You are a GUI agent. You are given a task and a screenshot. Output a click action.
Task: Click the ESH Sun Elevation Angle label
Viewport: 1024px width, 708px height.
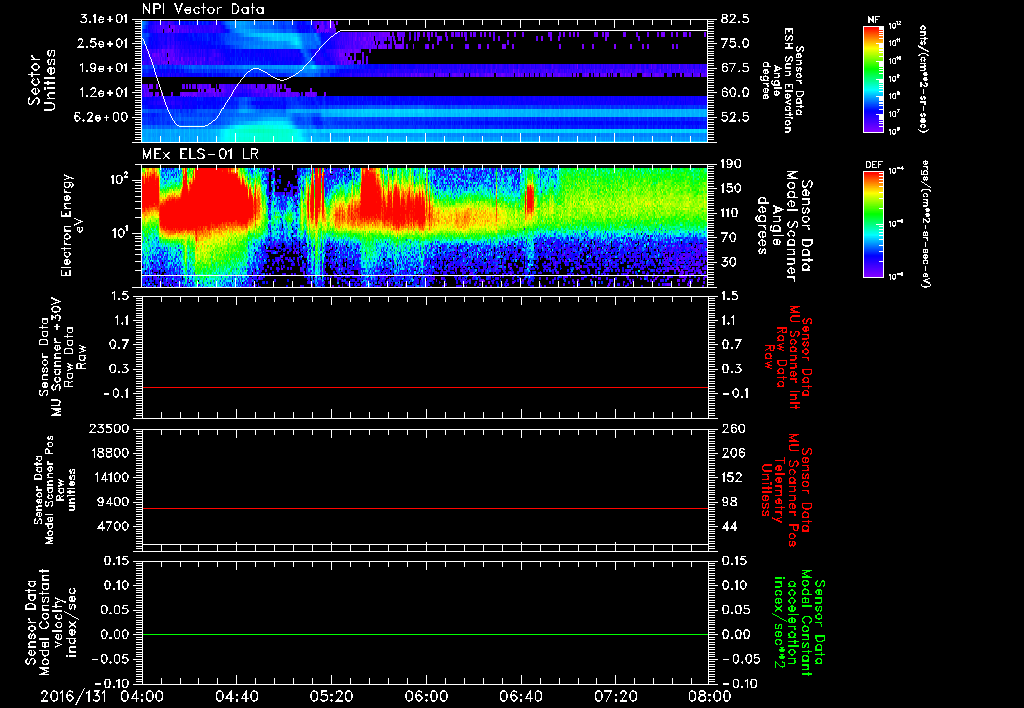(782, 80)
